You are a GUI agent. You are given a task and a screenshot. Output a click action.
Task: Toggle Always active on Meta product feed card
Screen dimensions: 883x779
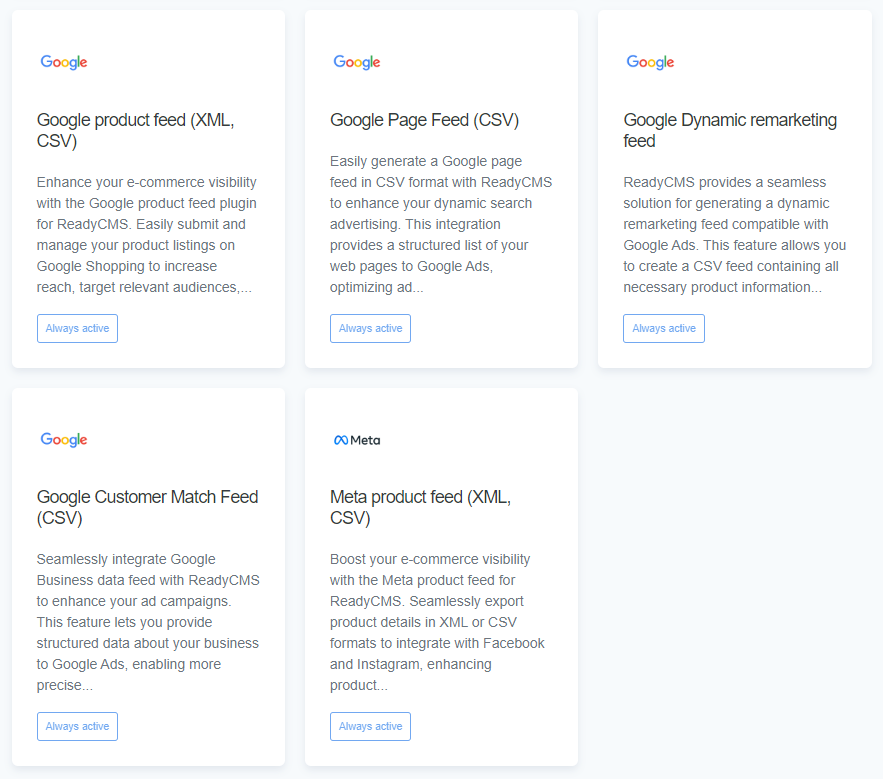370,725
